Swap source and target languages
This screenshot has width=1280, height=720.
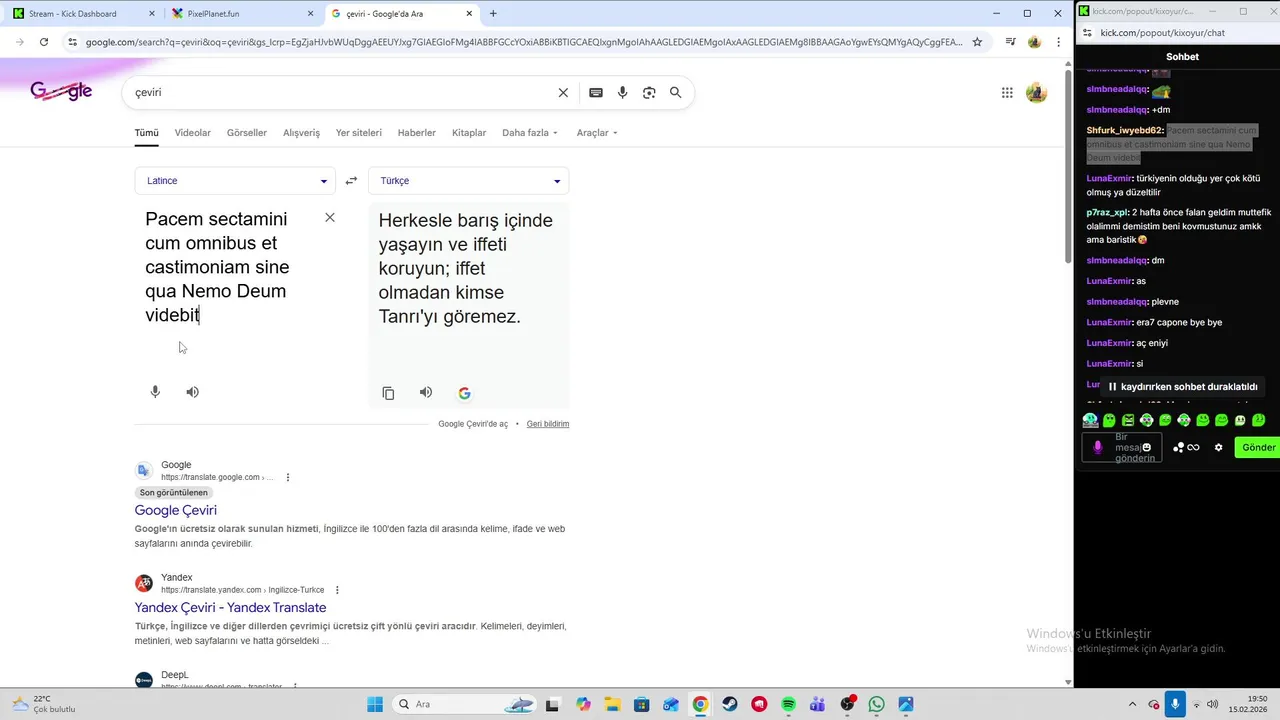[x=351, y=181]
